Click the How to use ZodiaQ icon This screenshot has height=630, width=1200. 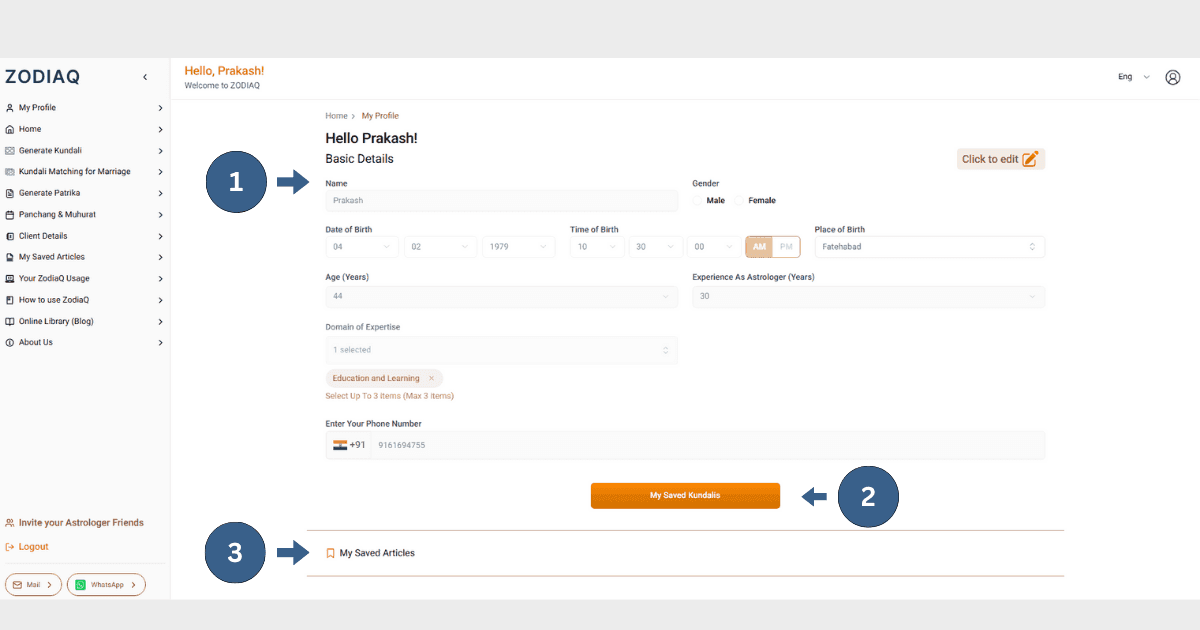[9, 300]
